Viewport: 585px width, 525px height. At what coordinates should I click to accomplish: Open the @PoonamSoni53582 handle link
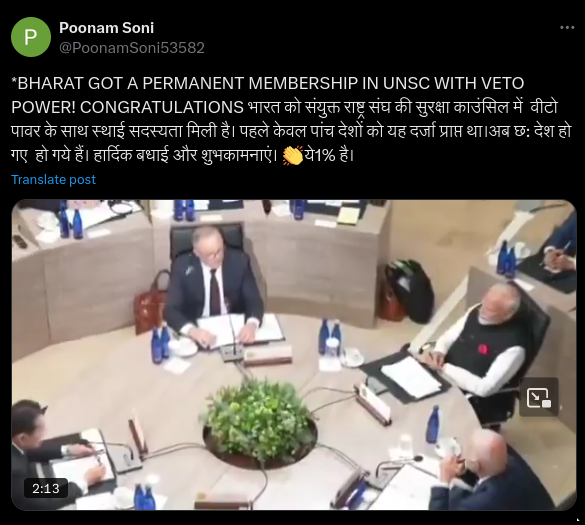(132, 48)
